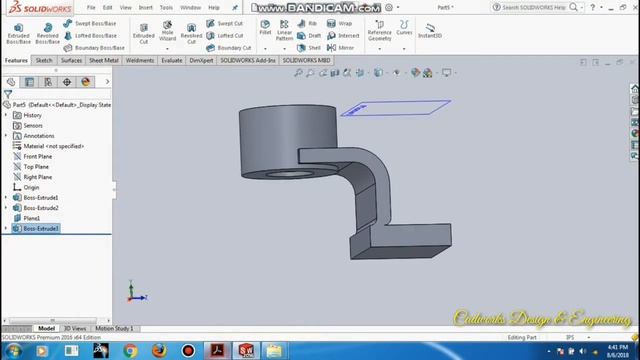
Task: Choose Boundary Boss/Base feature
Action: pyautogui.click(x=94, y=48)
